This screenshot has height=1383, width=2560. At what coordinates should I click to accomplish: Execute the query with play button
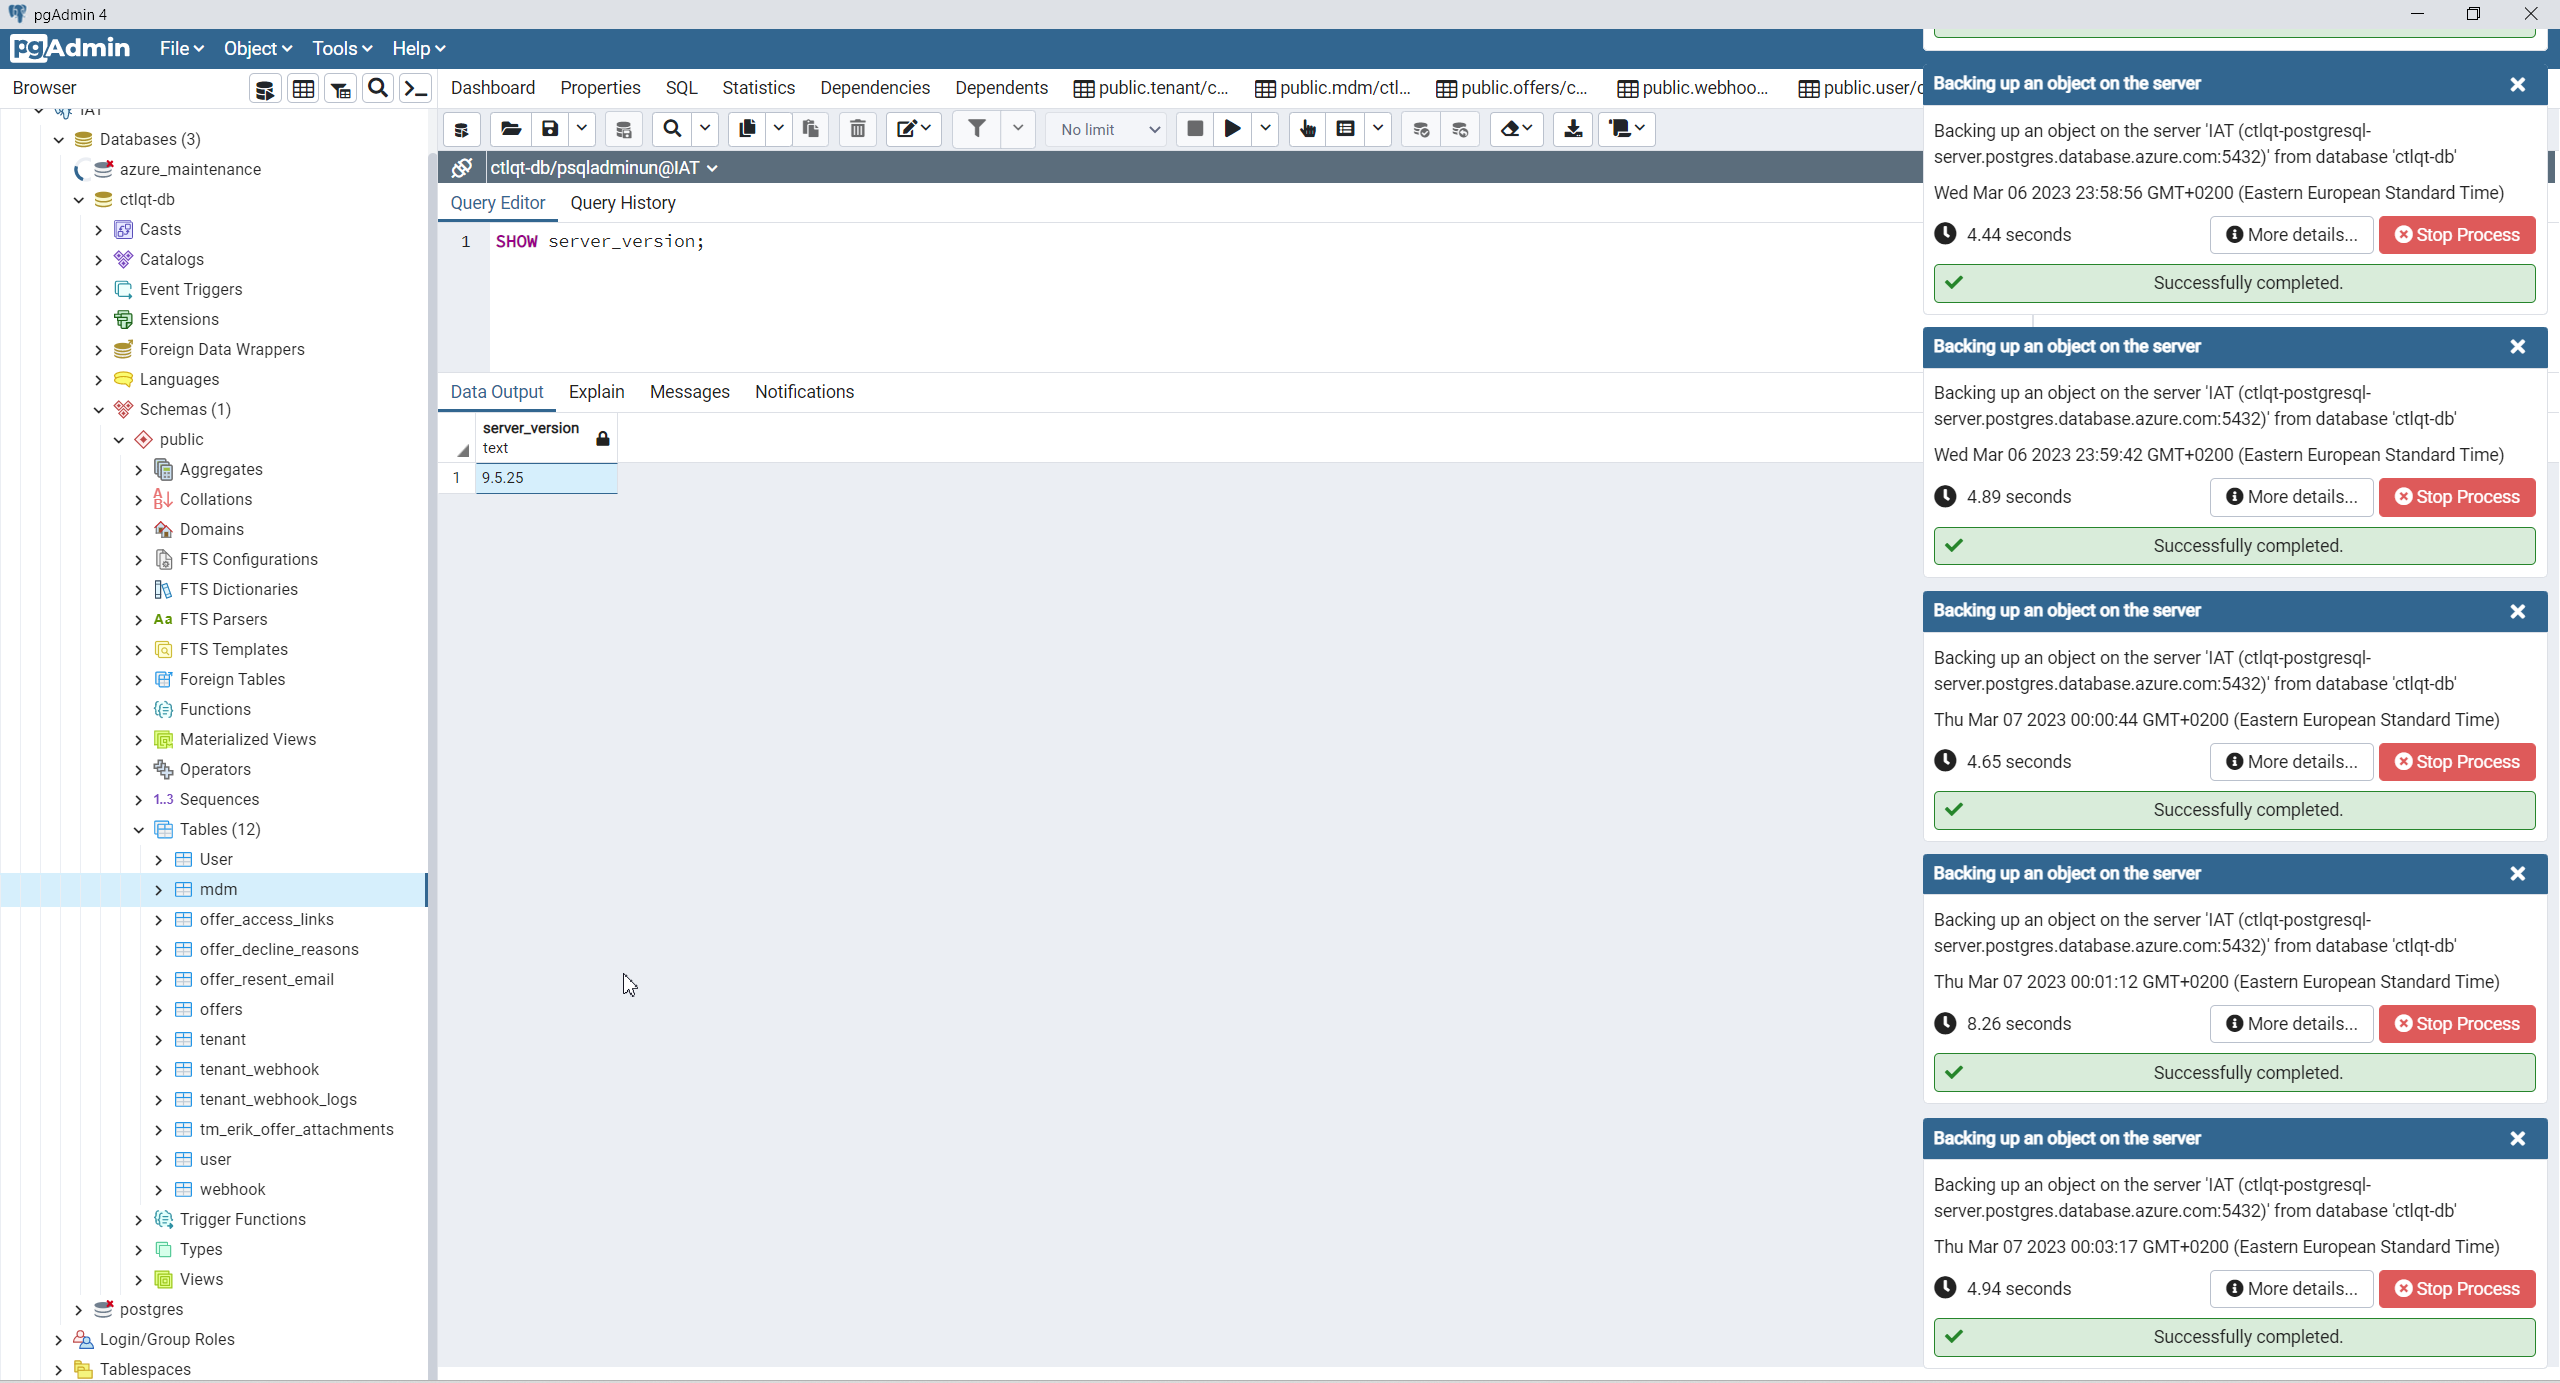(x=1232, y=129)
